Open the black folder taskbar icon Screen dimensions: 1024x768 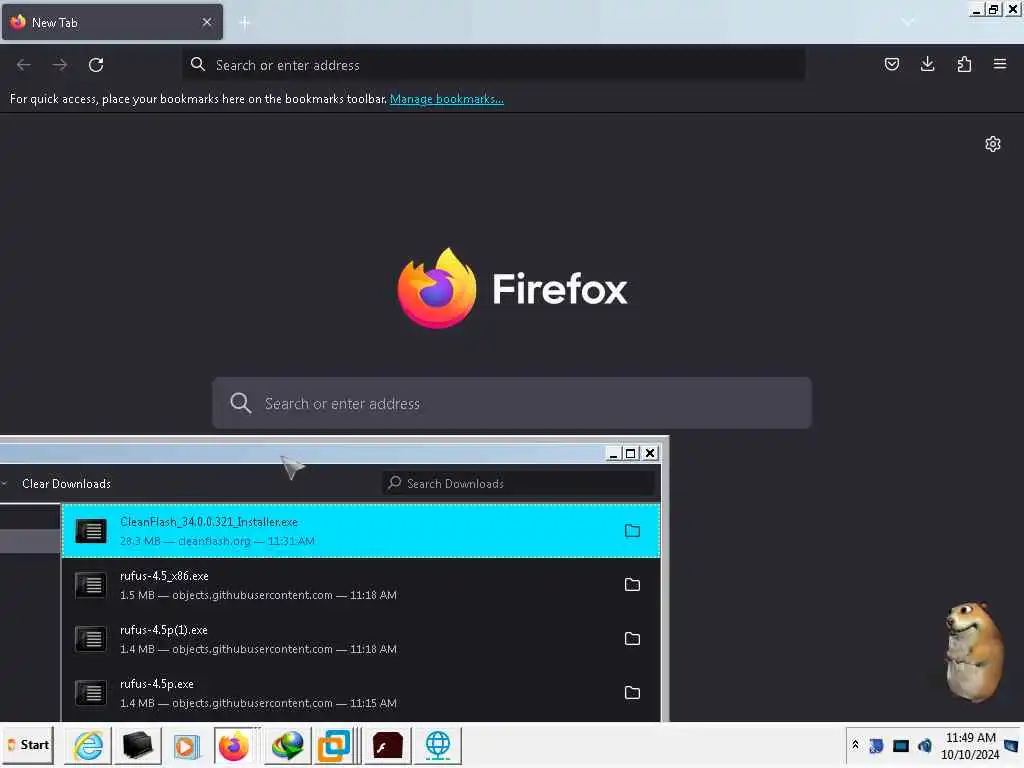pos(138,745)
